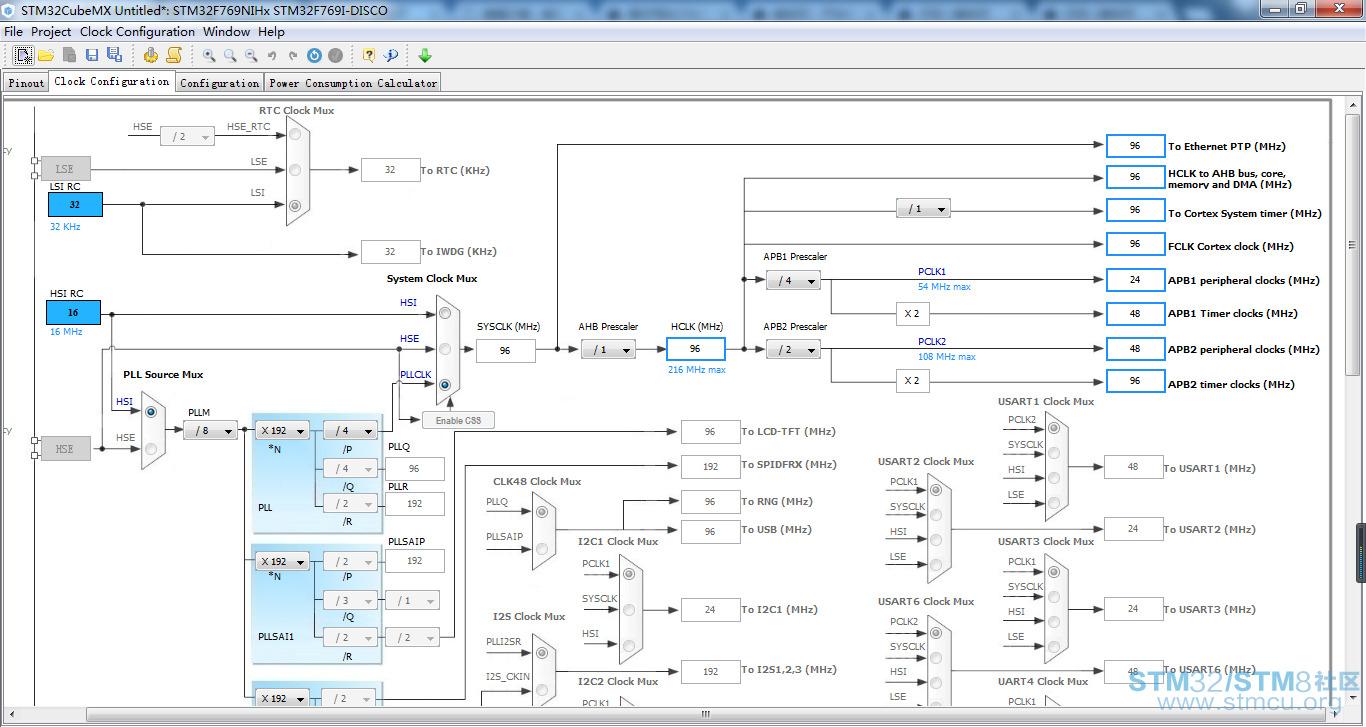
Task: Click the Generate Code gear icon
Action: point(151,55)
